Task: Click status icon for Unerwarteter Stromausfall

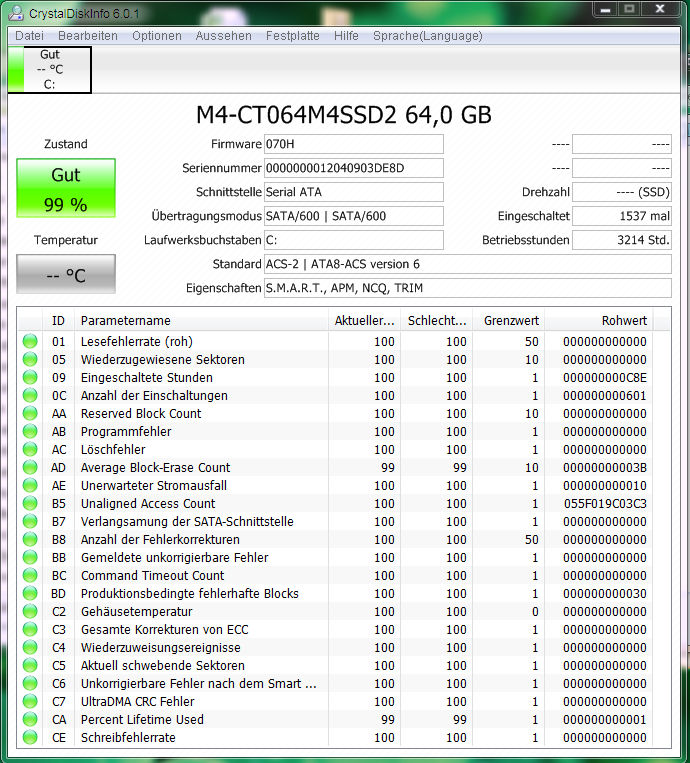Action: click(30, 485)
